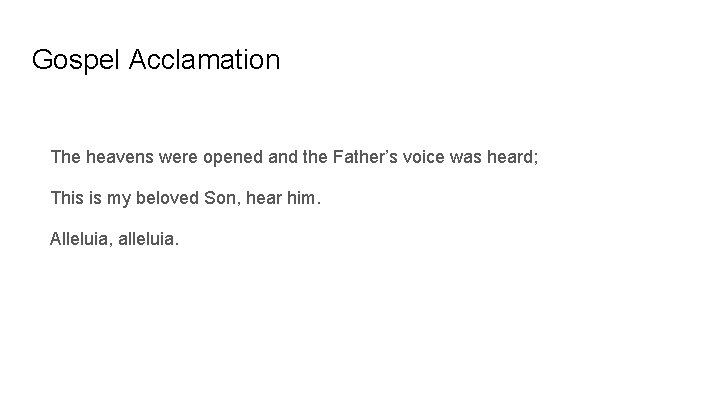Click the word "Gospel" in the title
Viewport: 720px width, 405px height.
[x=76, y=61]
